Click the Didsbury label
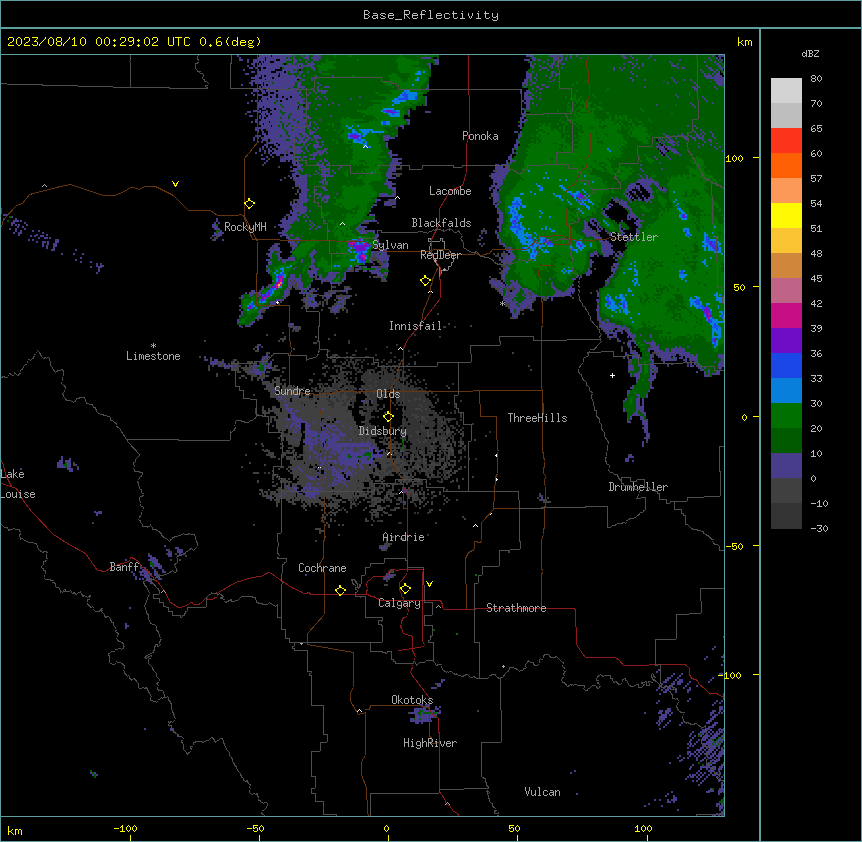The height and width of the screenshot is (842, 862). click(x=383, y=431)
